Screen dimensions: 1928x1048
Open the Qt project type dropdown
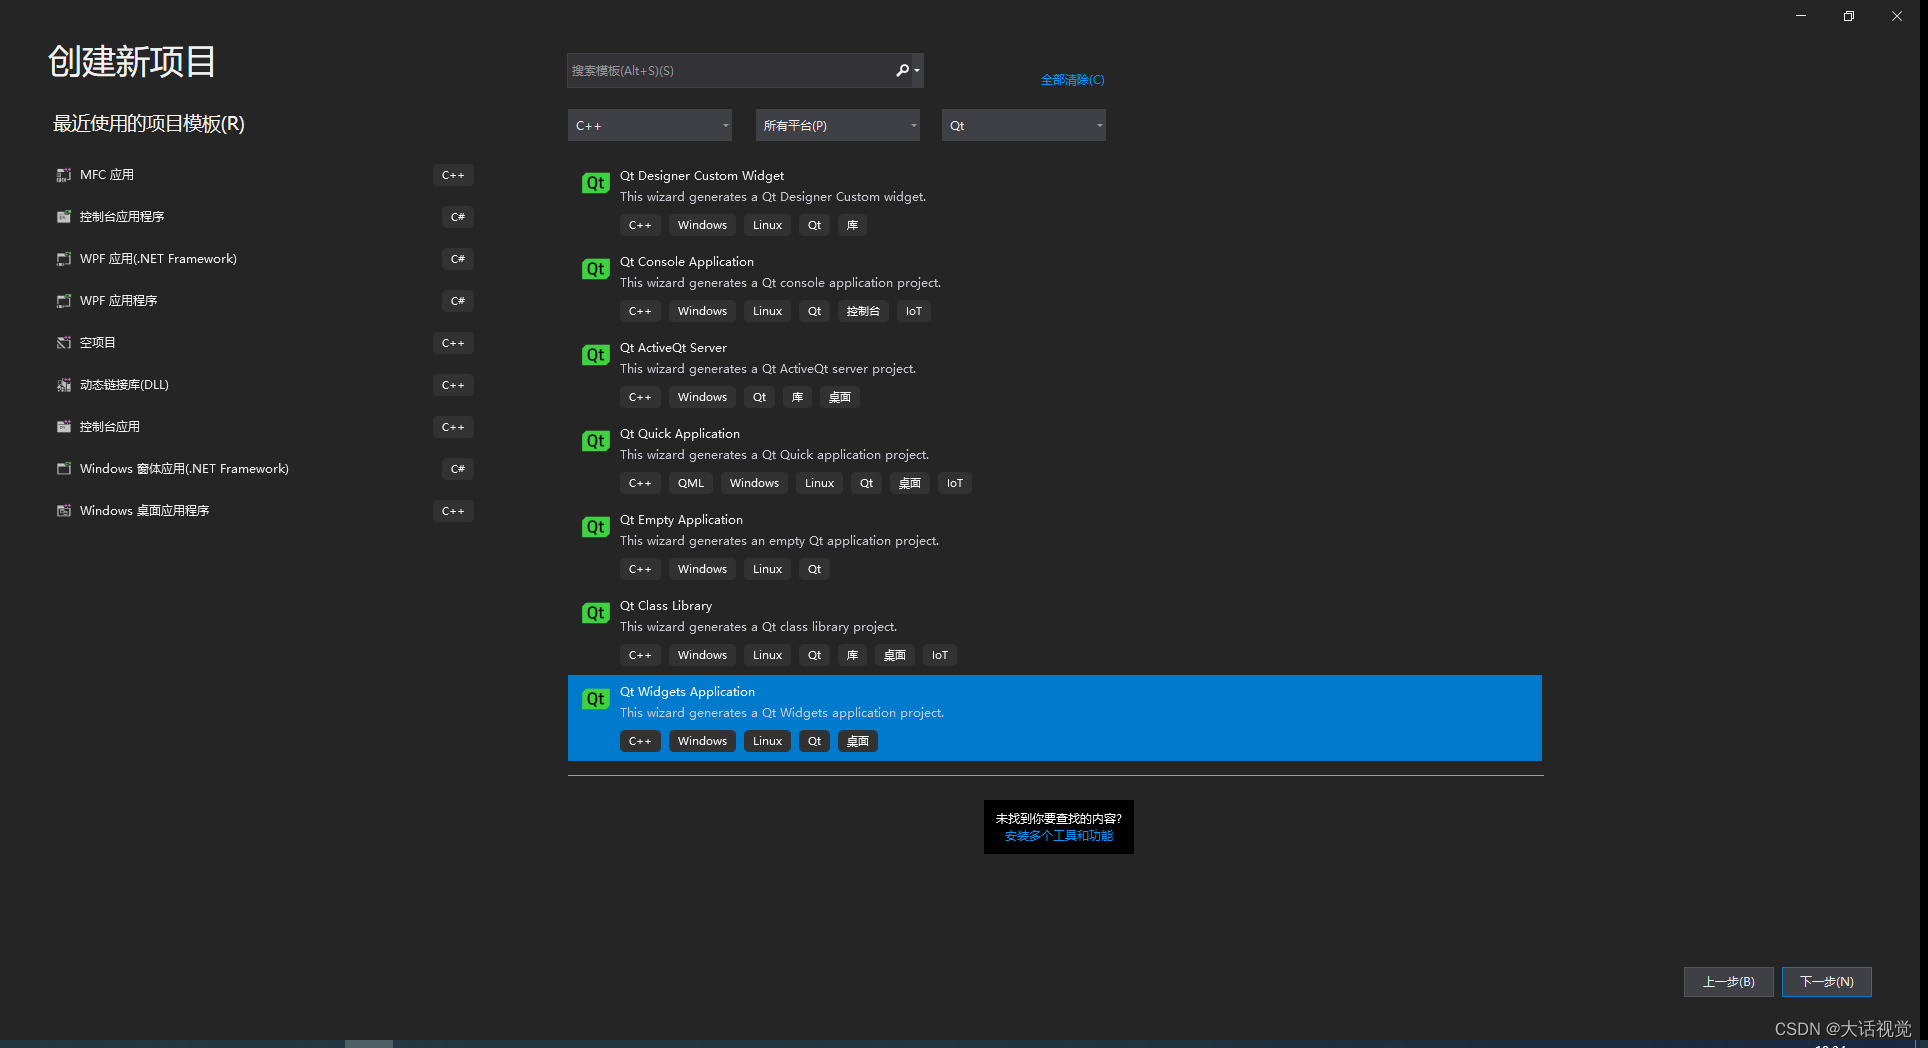pos(1023,125)
